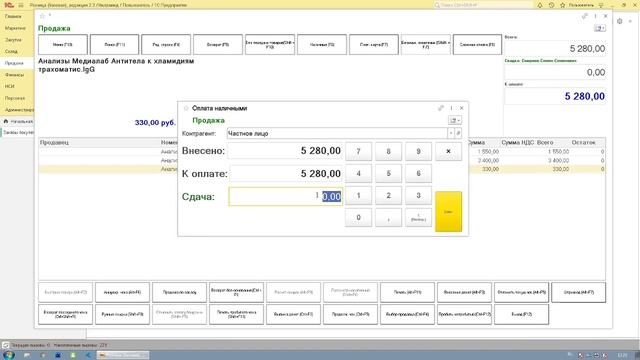The width and height of the screenshot is (640, 360).
Task: Open the Закупки section
Action: click(13, 40)
